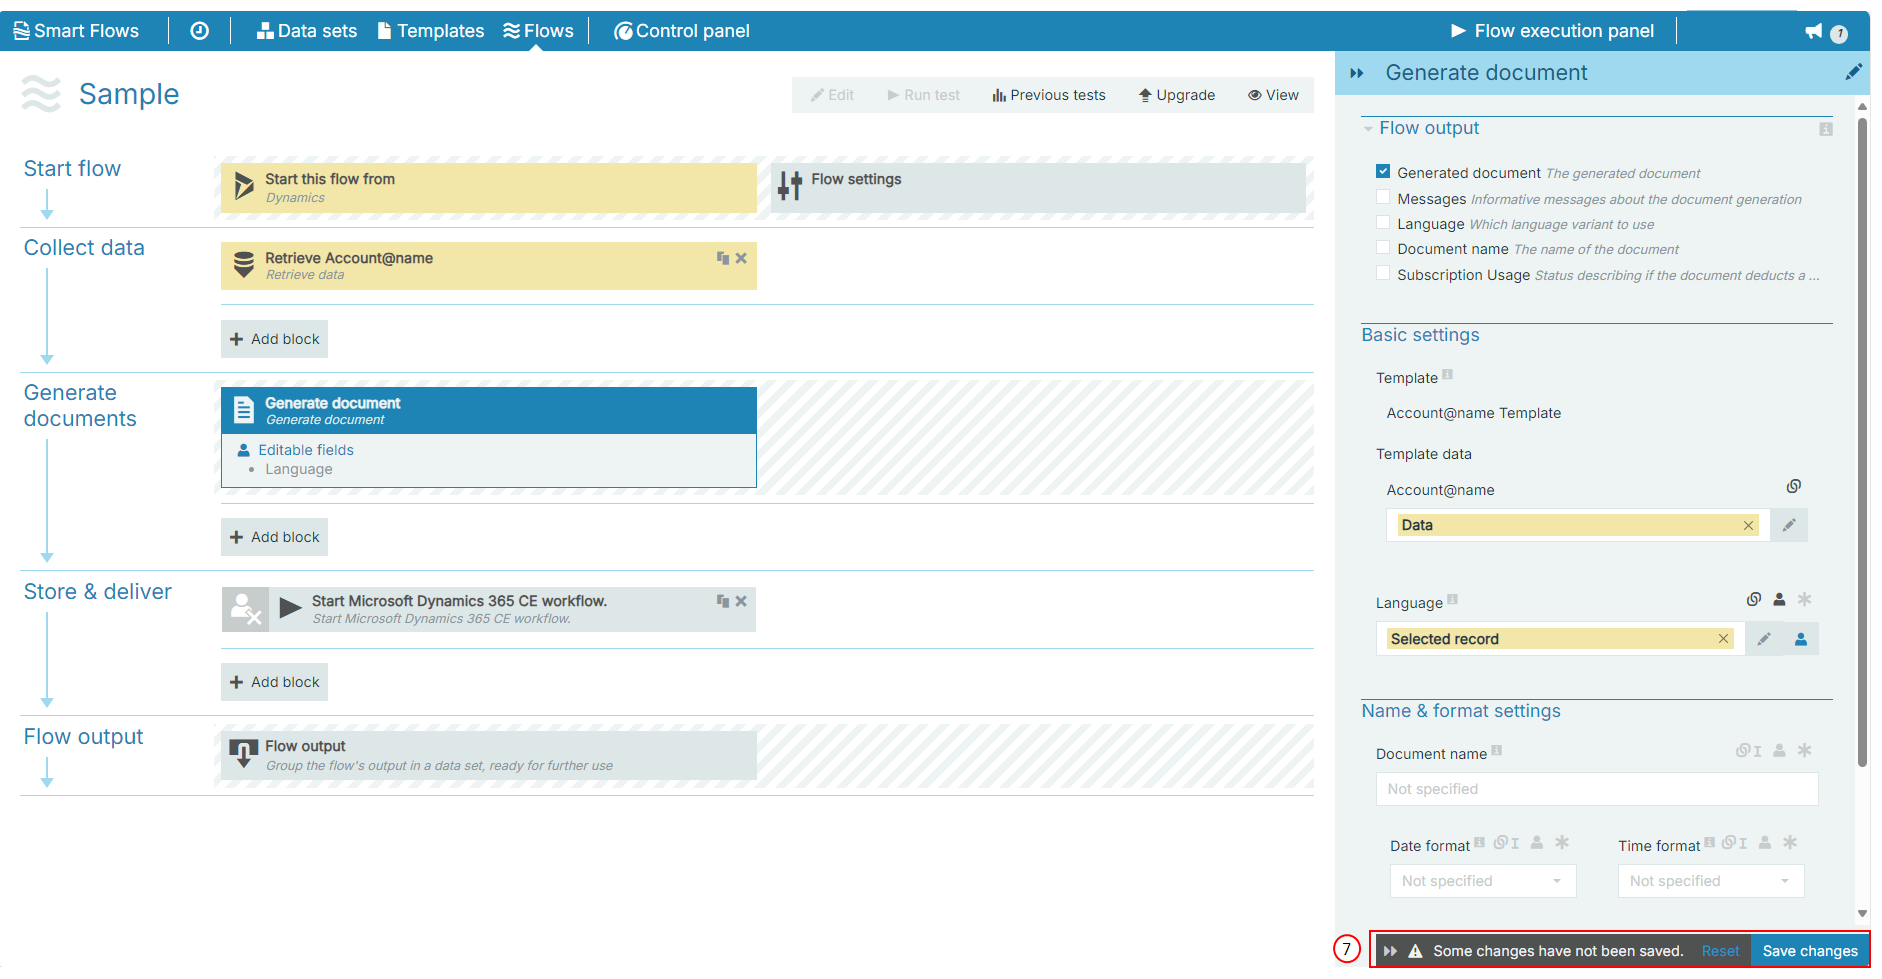Viewport: 1882px width, 979px height.
Task: Copy the Retrieve Account@name block
Action: click(x=723, y=258)
